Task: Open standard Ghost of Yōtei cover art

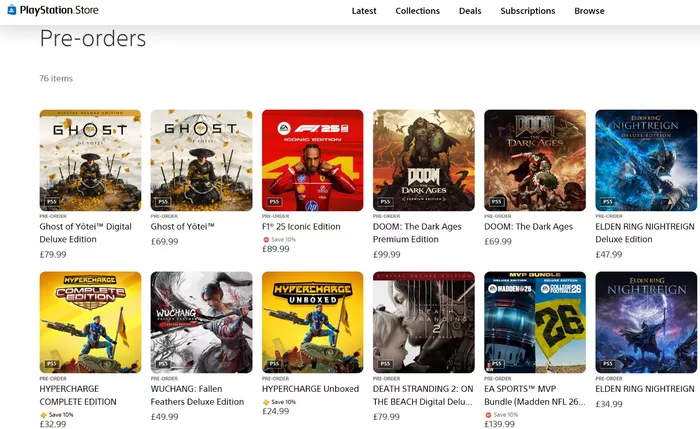Action: point(201,160)
